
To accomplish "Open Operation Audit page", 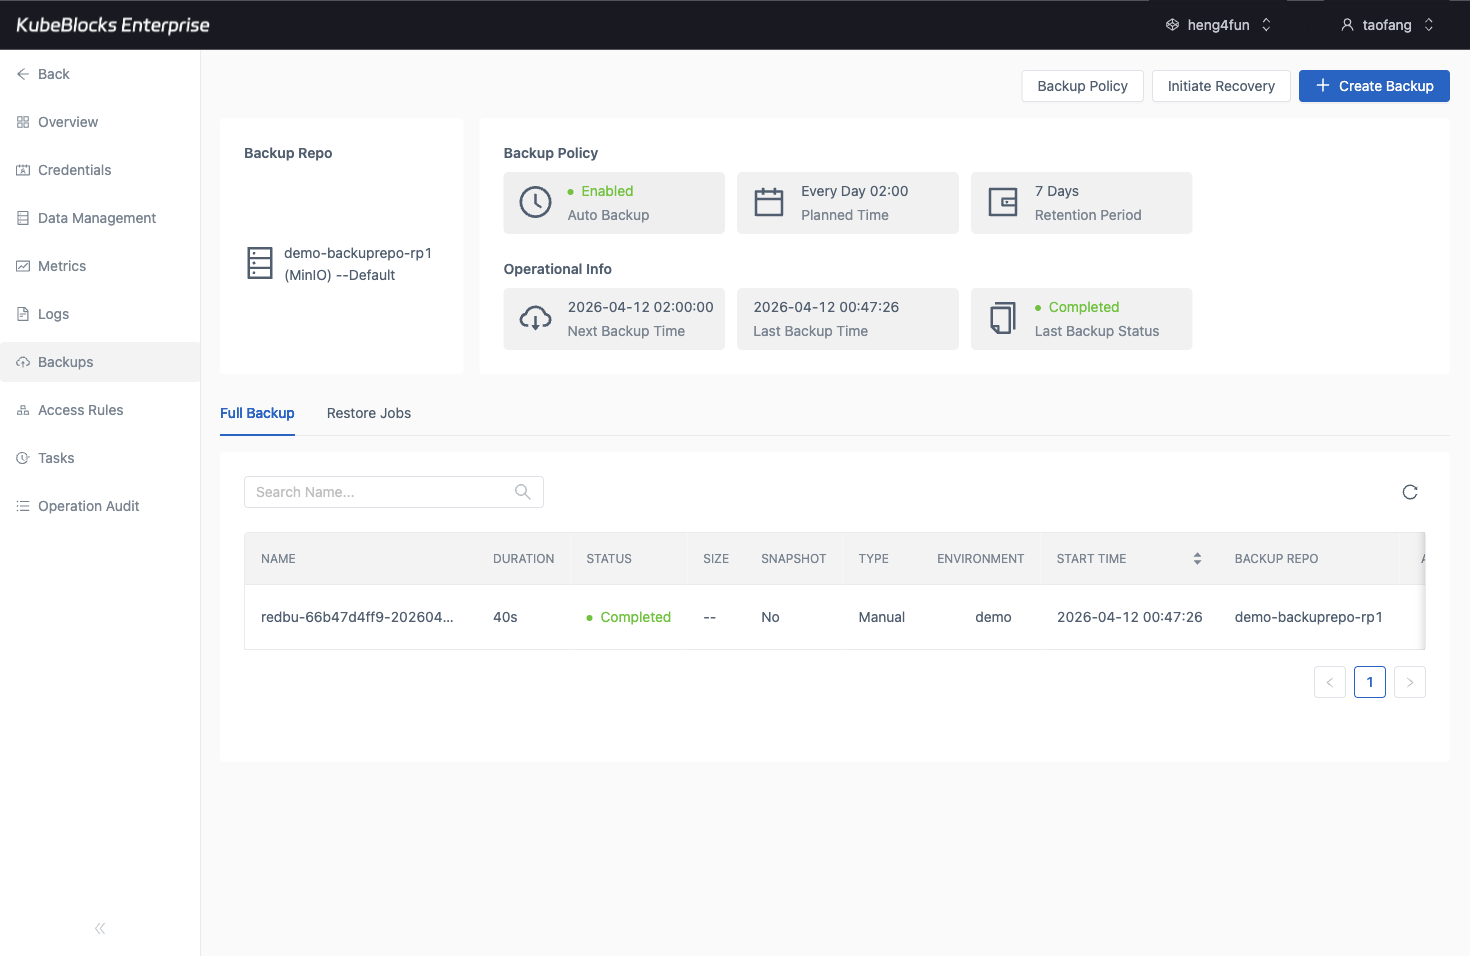I will (x=89, y=506).
